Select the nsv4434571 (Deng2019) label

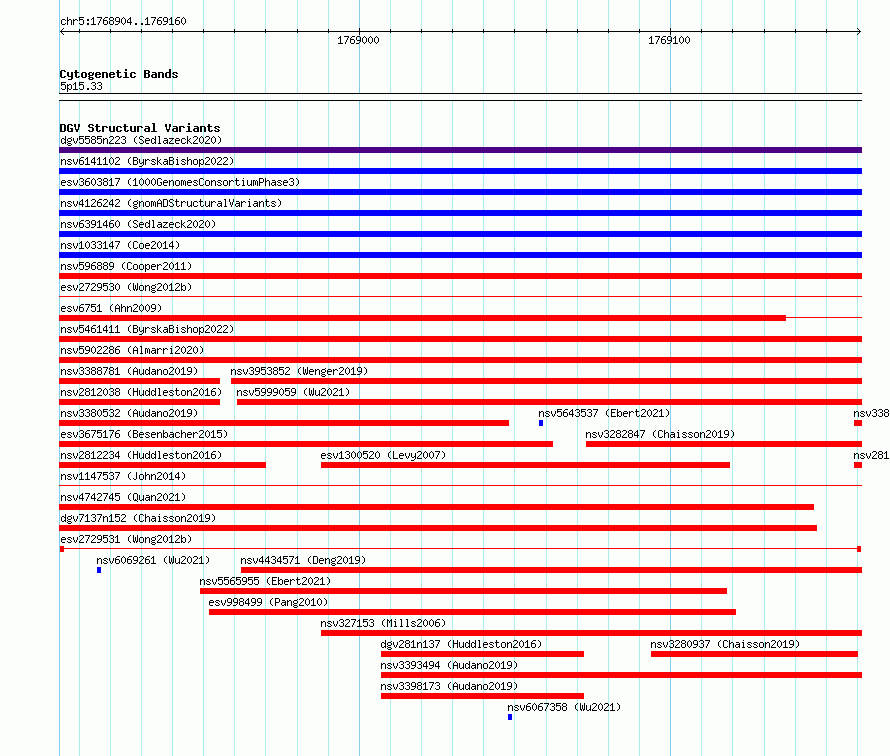(303, 560)
